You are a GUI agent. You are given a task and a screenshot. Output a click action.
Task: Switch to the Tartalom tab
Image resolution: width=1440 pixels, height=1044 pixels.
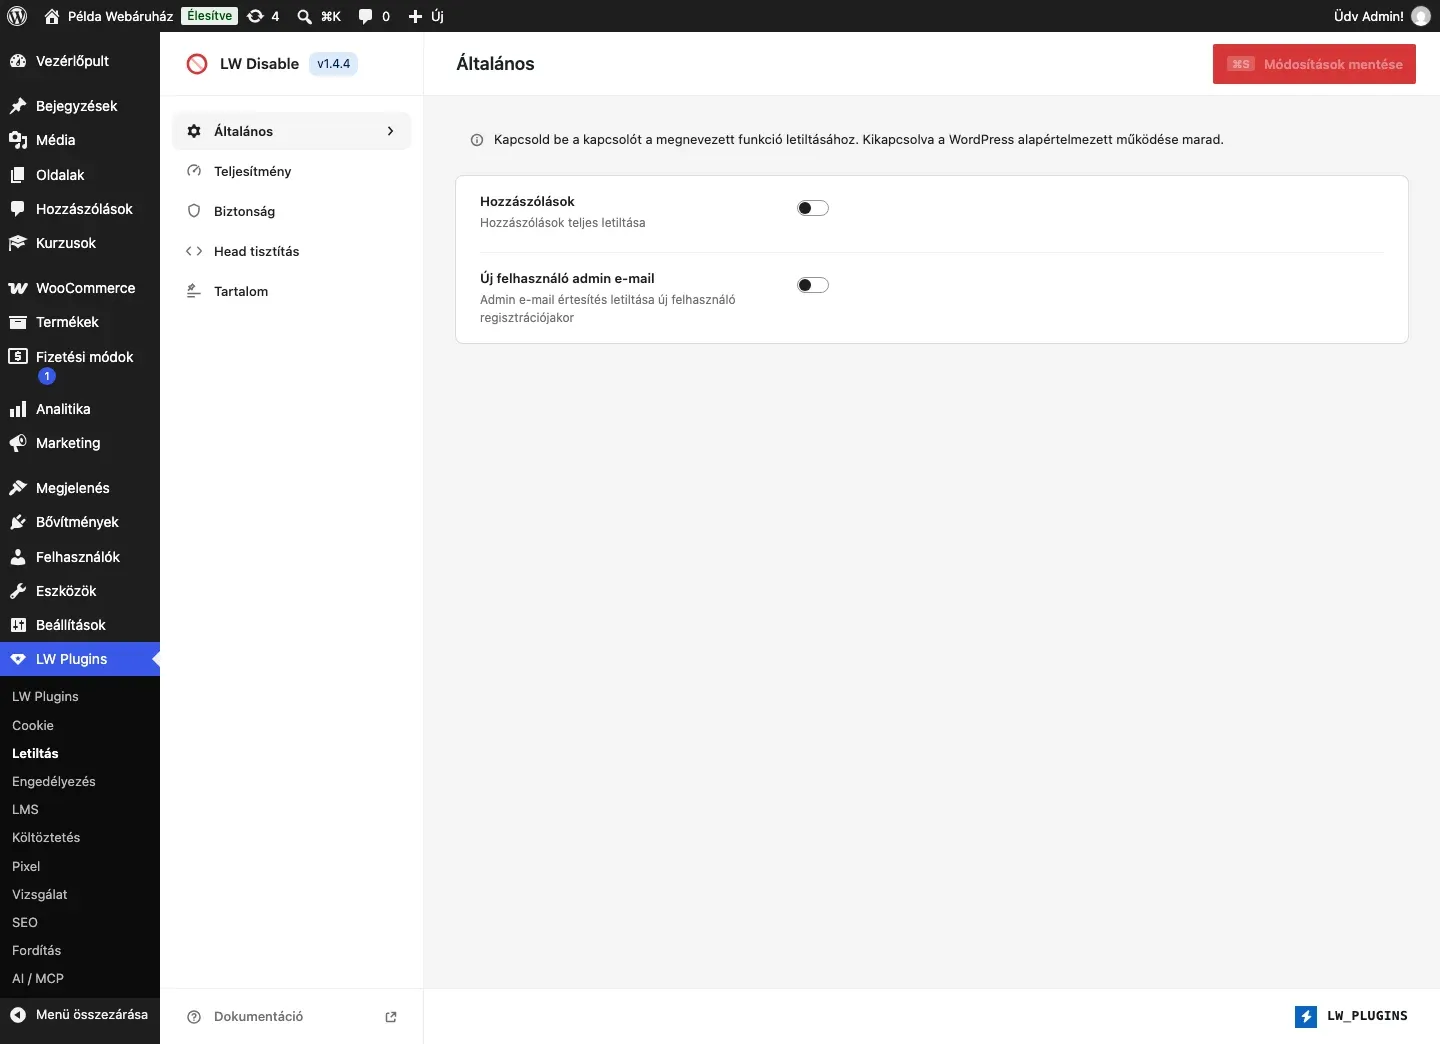292,291
